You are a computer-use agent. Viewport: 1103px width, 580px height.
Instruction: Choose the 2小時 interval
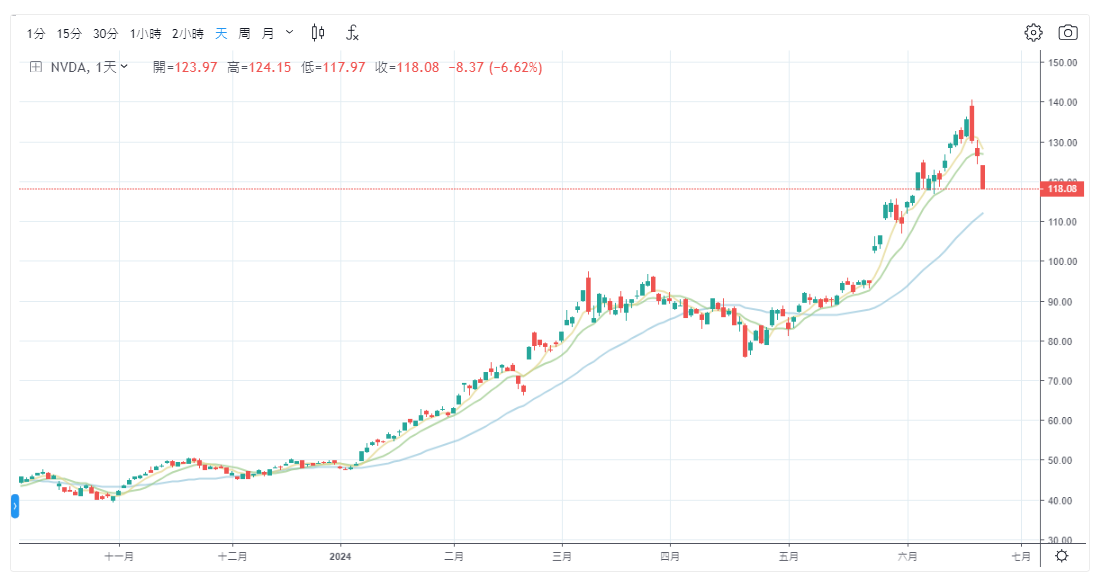[x=187, y=33]
